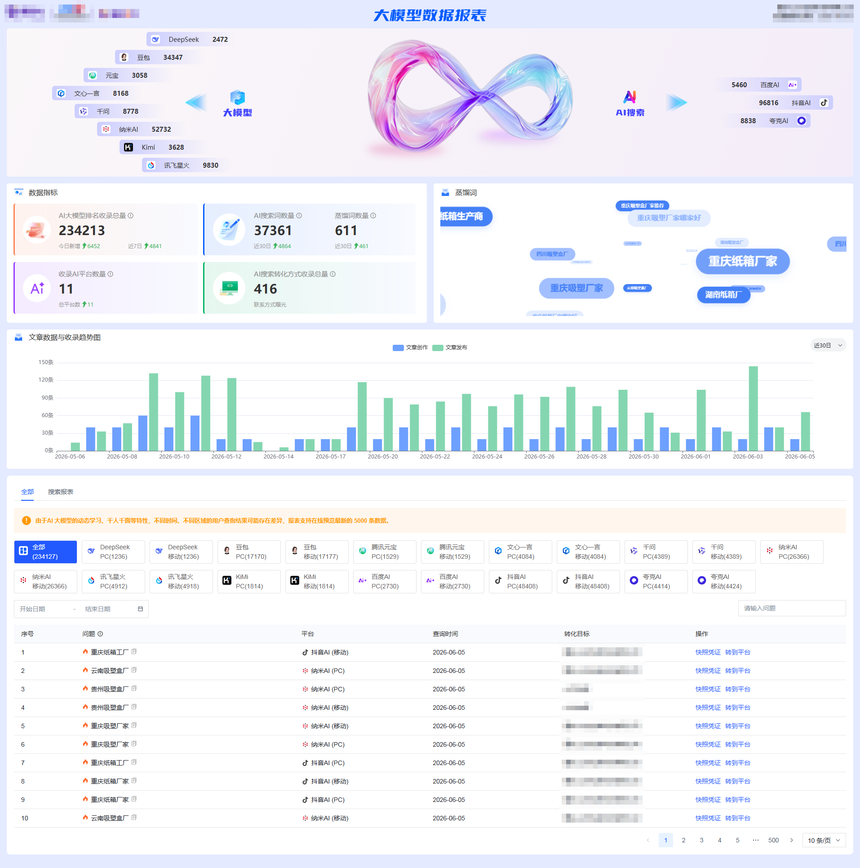Switch to the 搜索报表 tab
Screen dimensions: 860x868
tap(60, 492)
